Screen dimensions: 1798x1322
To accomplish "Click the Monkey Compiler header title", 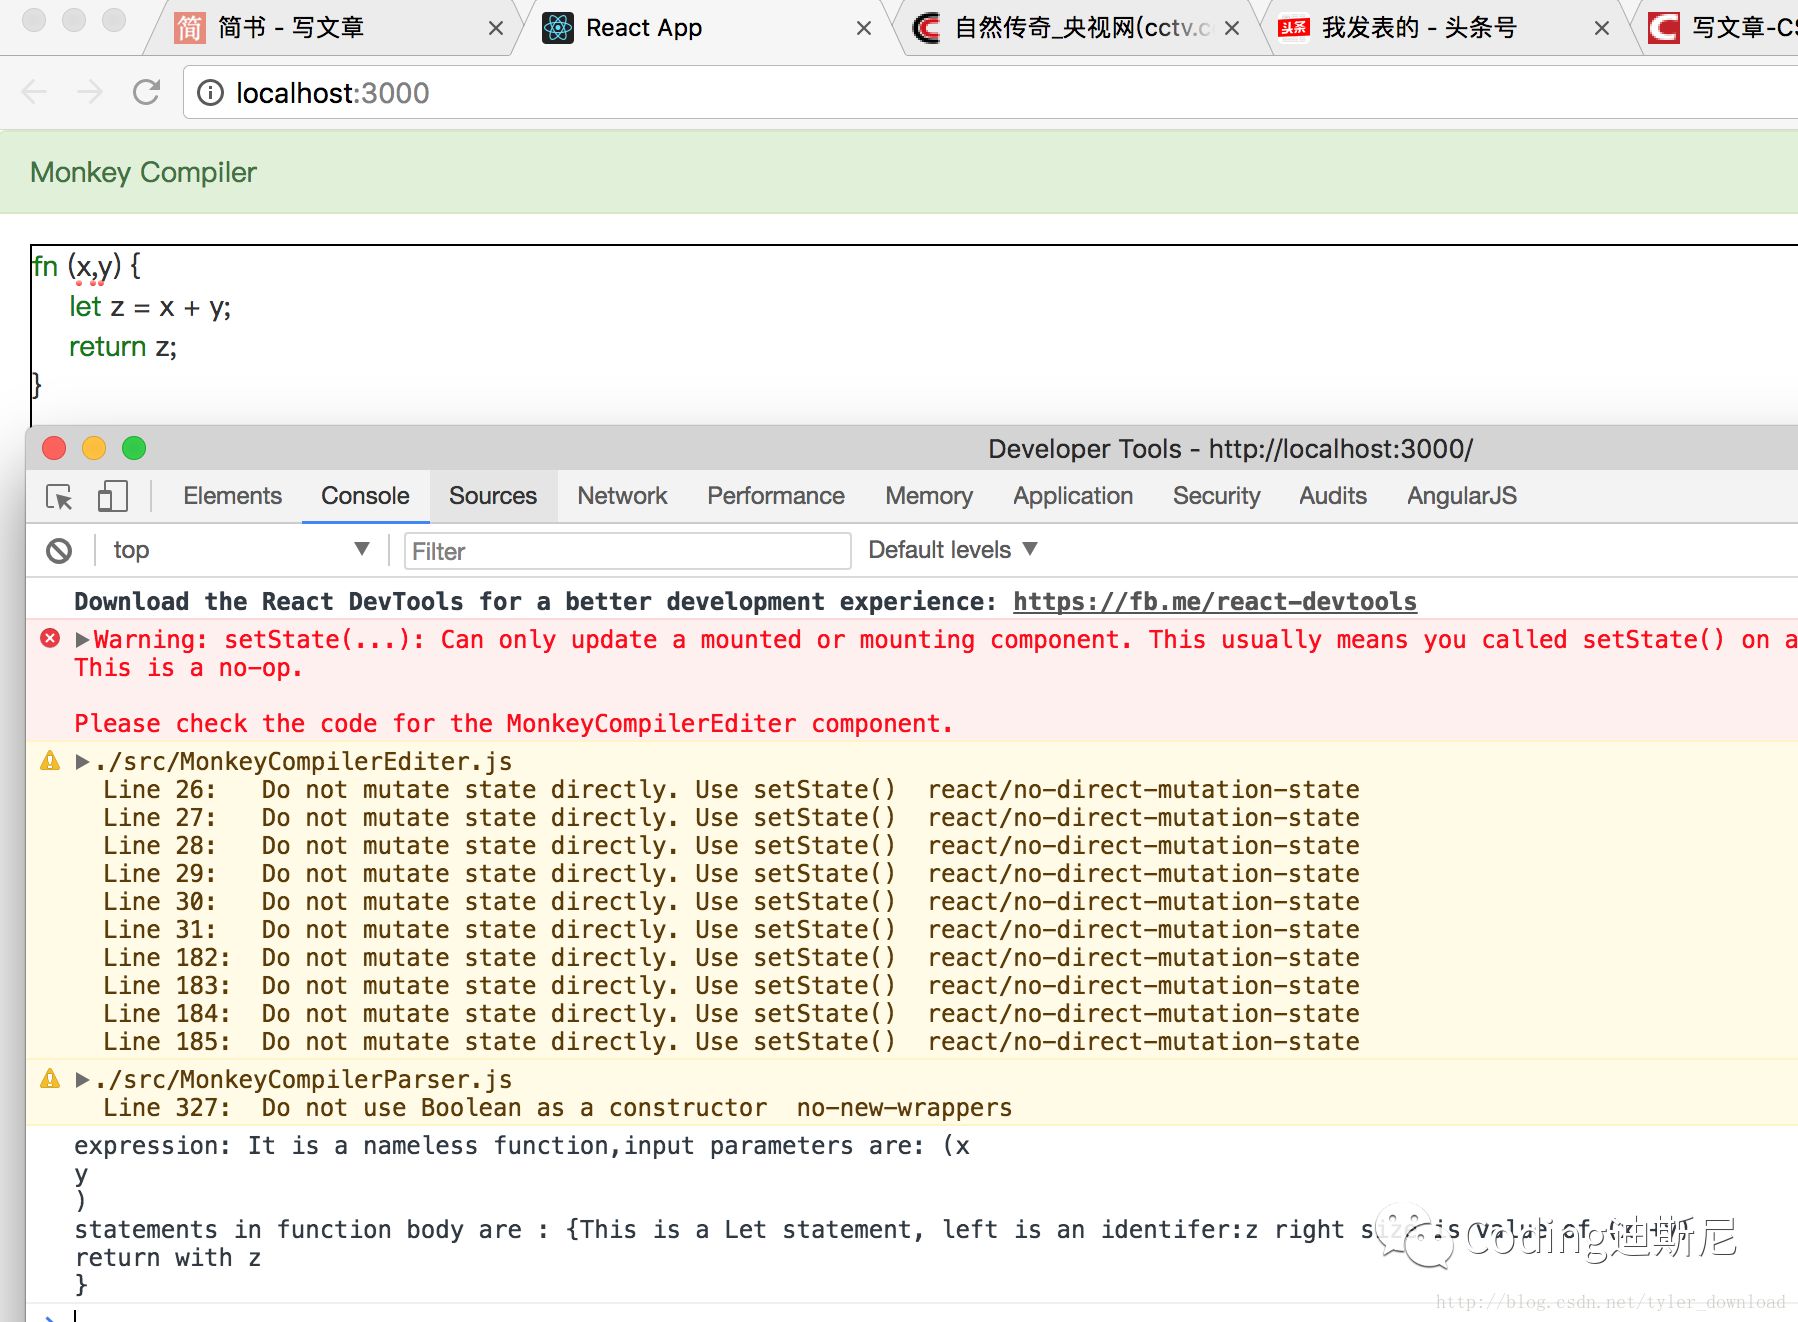I will pos(144,172).
